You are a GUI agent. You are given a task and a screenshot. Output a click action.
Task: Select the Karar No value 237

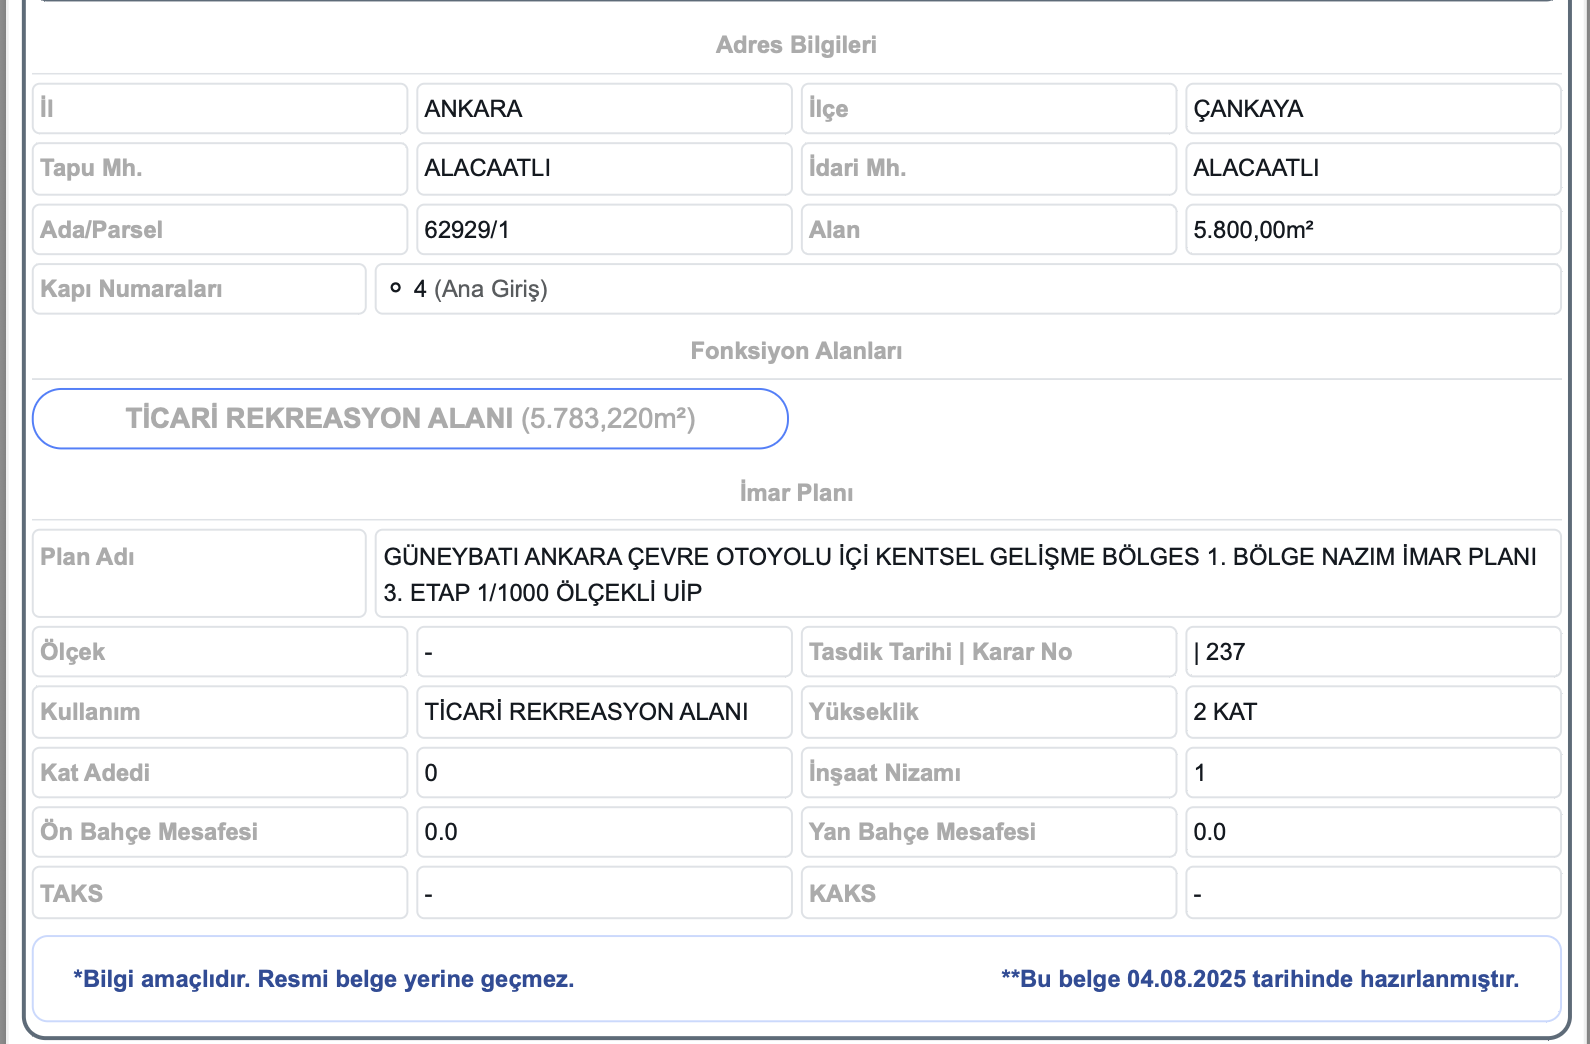tap(1220, 652)
